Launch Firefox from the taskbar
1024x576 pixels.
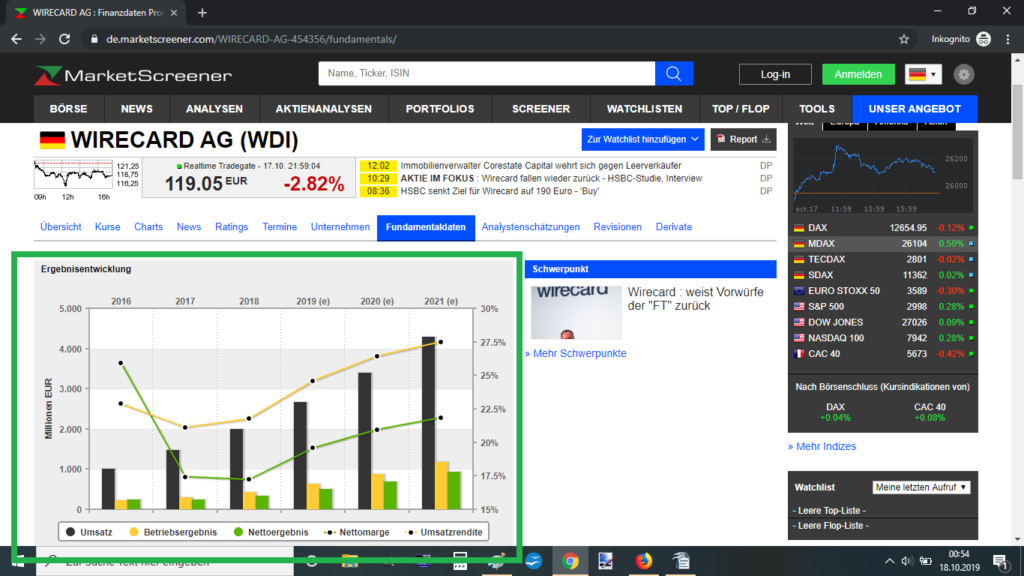click(x=643, y=561)
